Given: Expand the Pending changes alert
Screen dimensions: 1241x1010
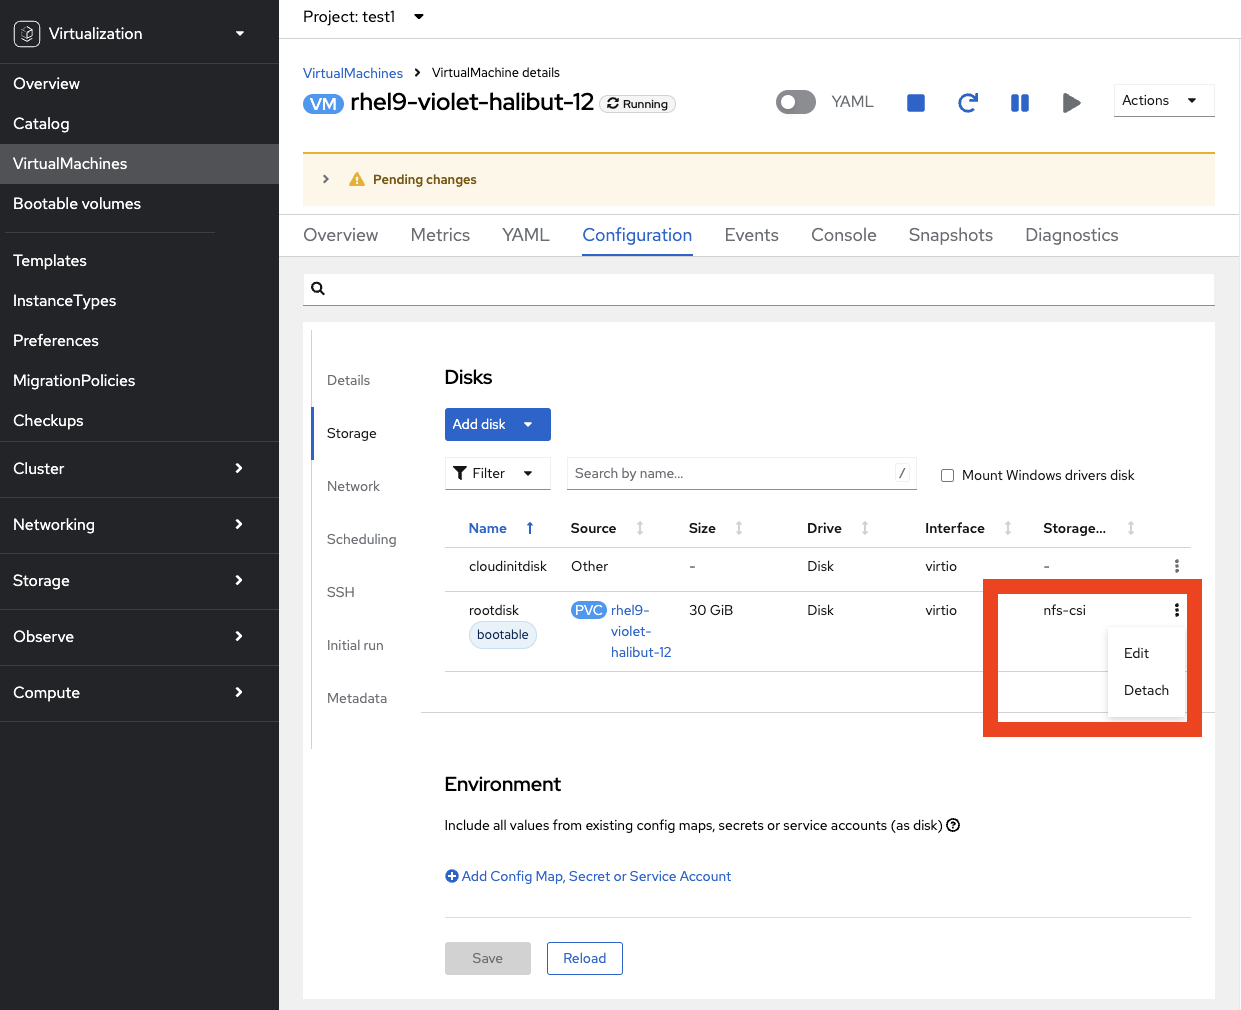Looking at the screenshot, I should pos(326,179).
